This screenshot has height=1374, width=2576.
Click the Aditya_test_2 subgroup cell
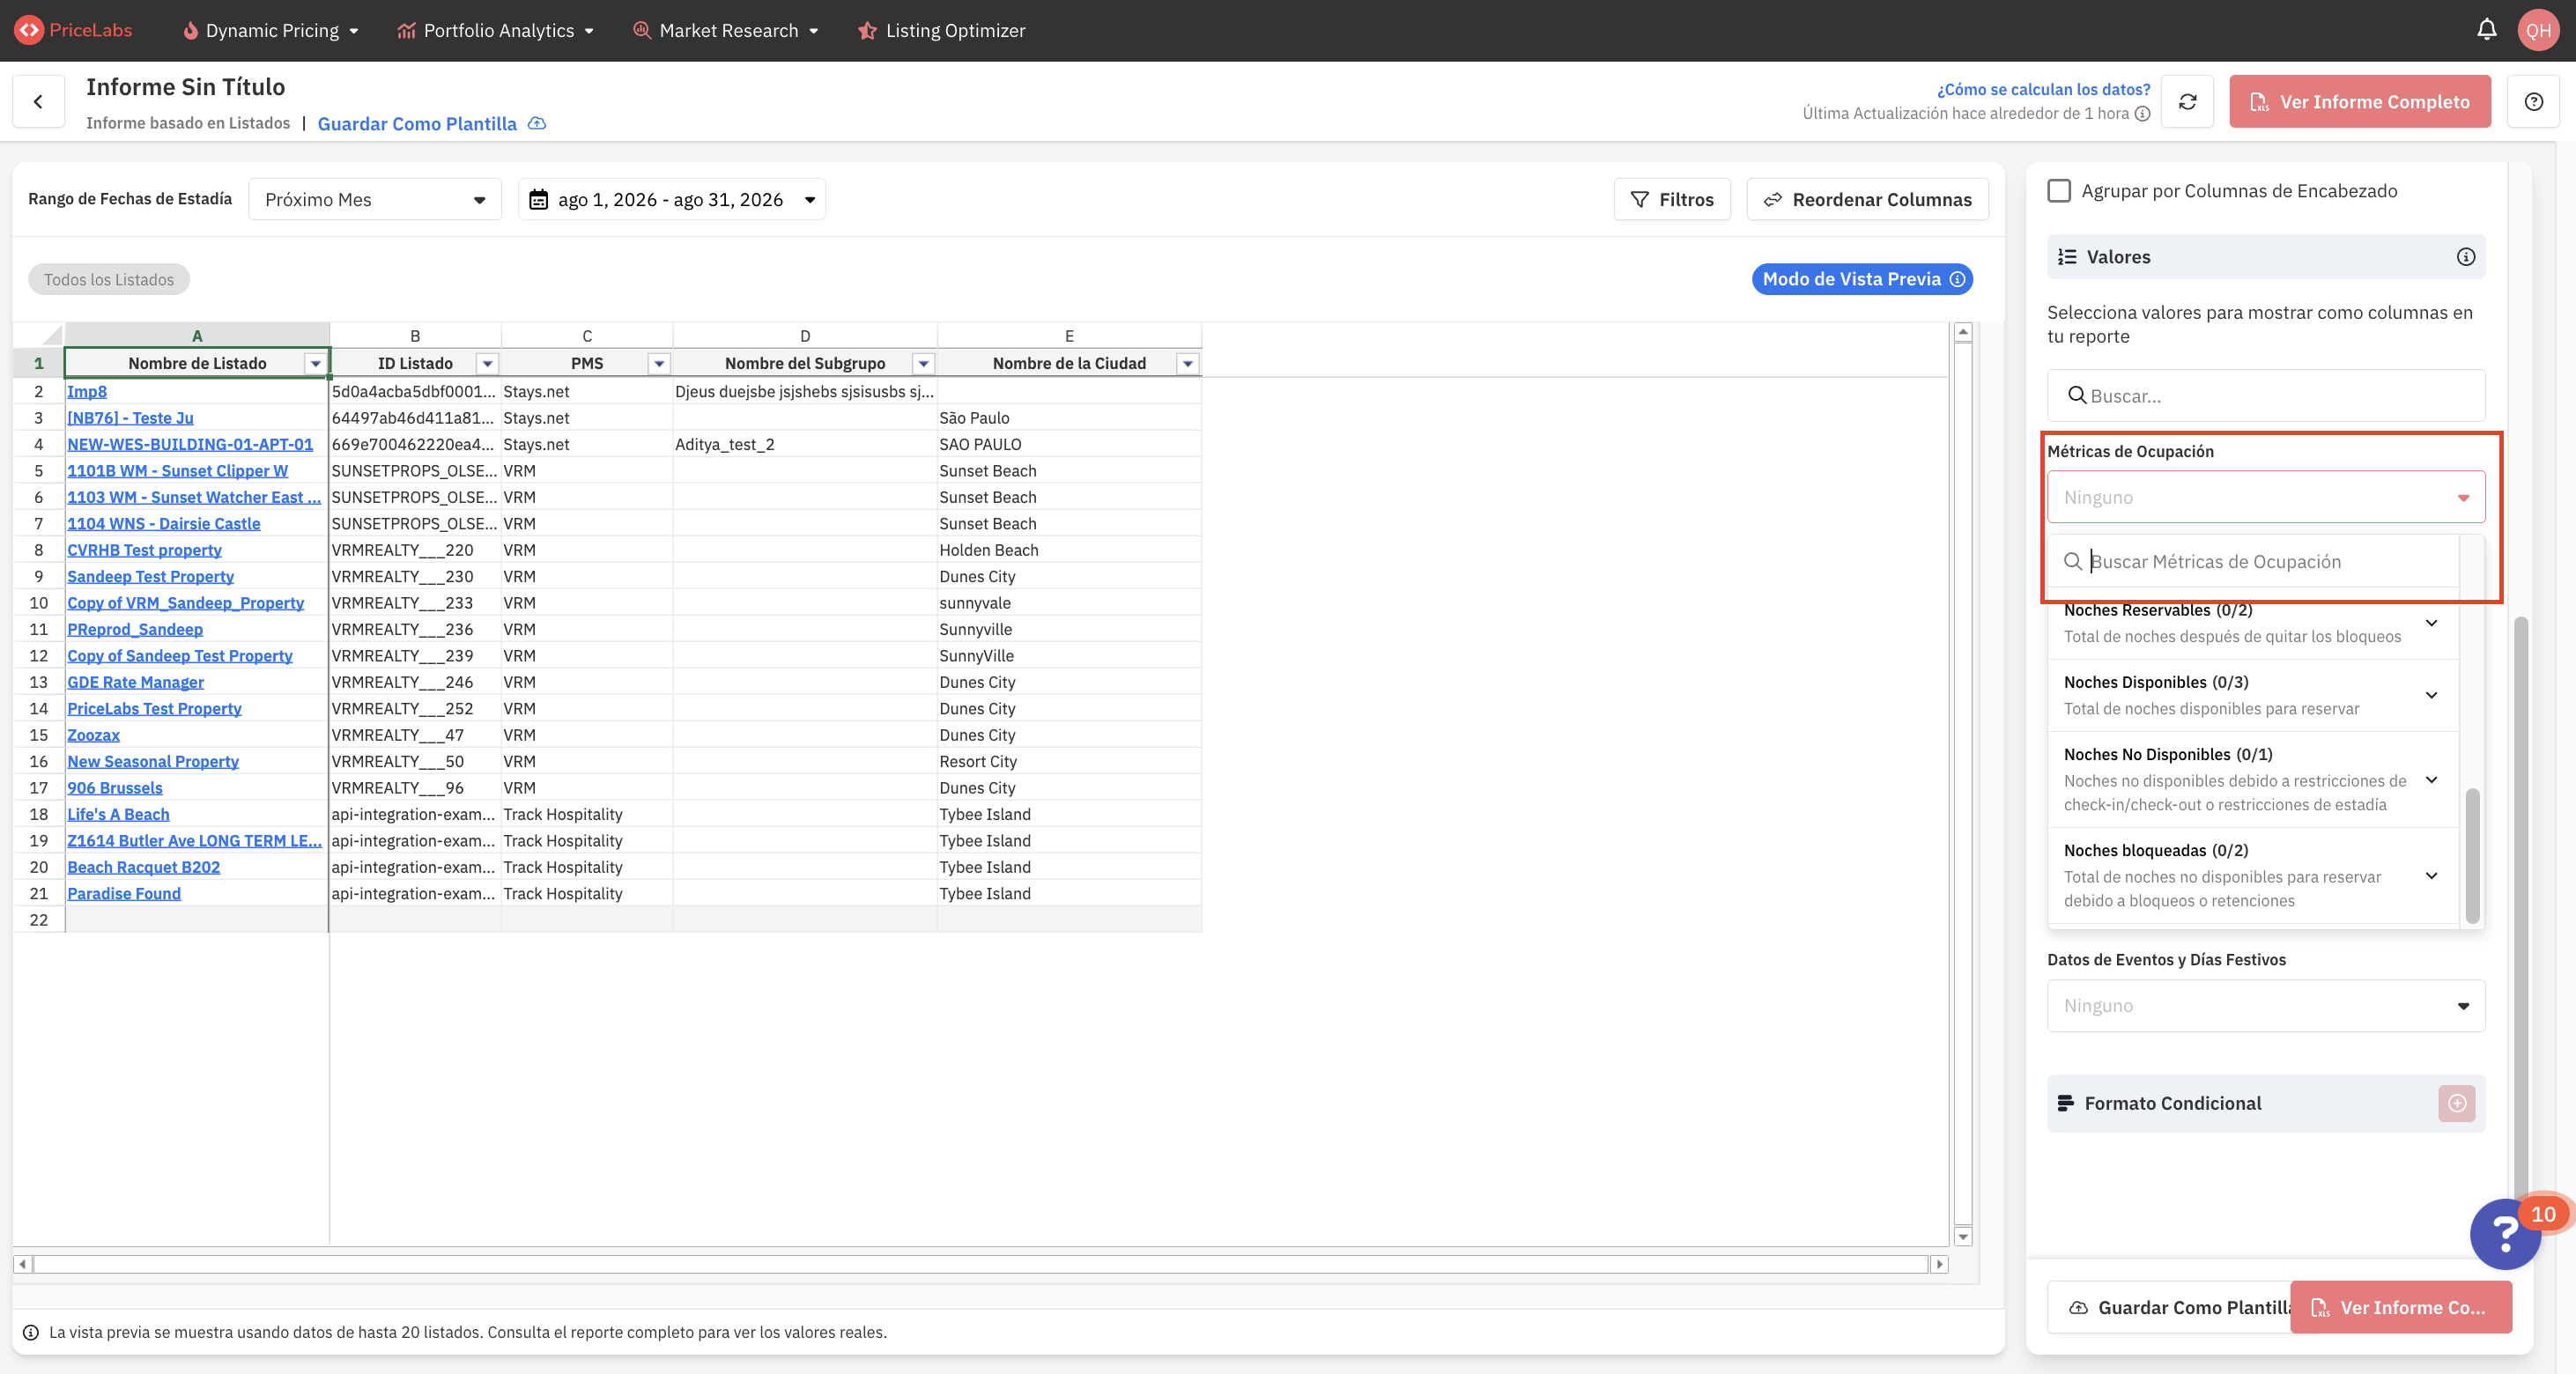coord(804,444)
